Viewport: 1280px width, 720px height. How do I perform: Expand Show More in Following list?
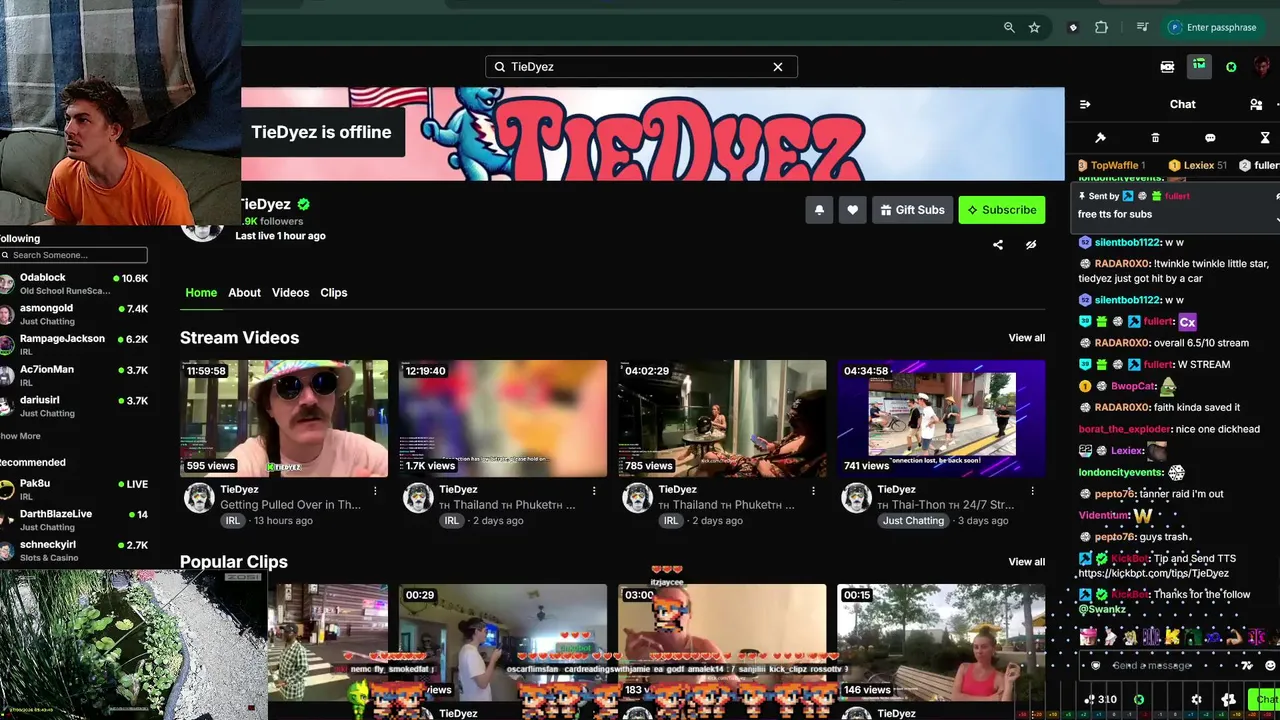click(20, 436)
